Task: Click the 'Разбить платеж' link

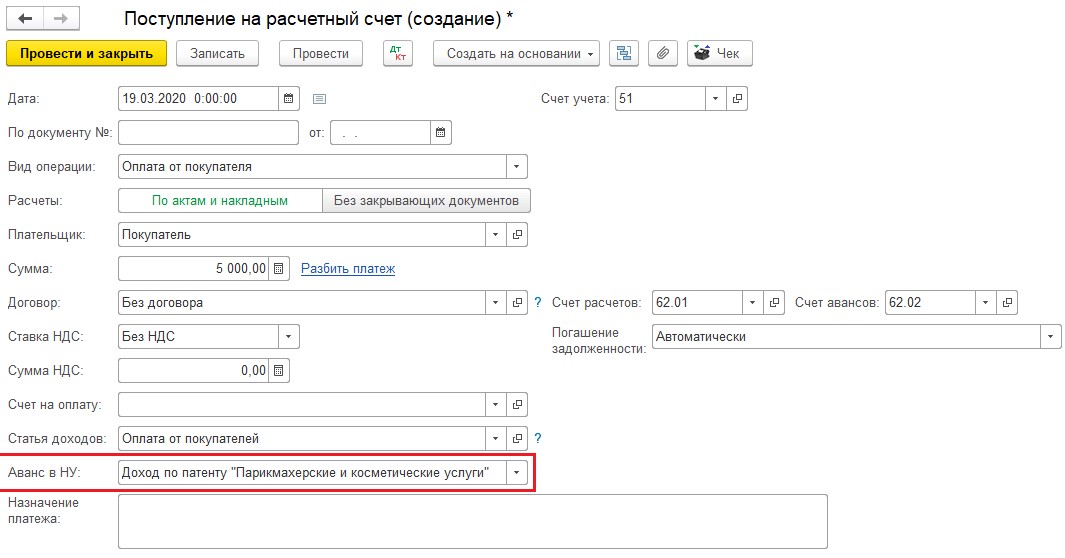Action: pos(348,269)
